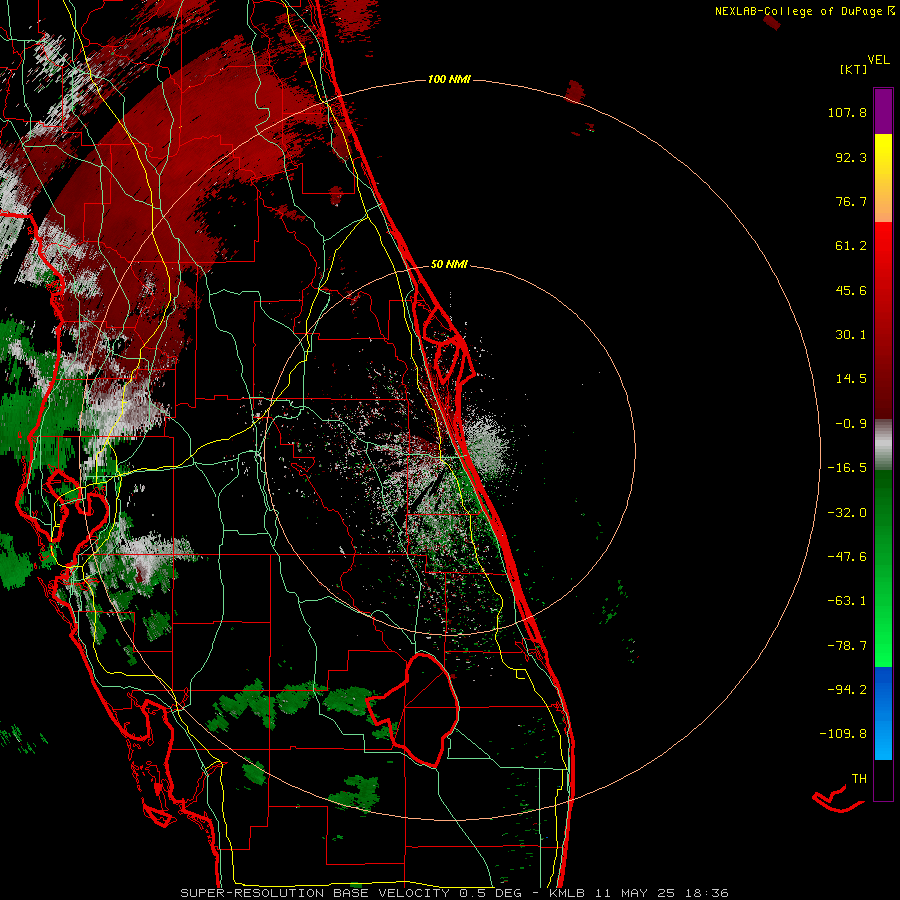900x900 pixels.
Task: Pick the blue segment of color scale
Action: (x=883, y=713)
